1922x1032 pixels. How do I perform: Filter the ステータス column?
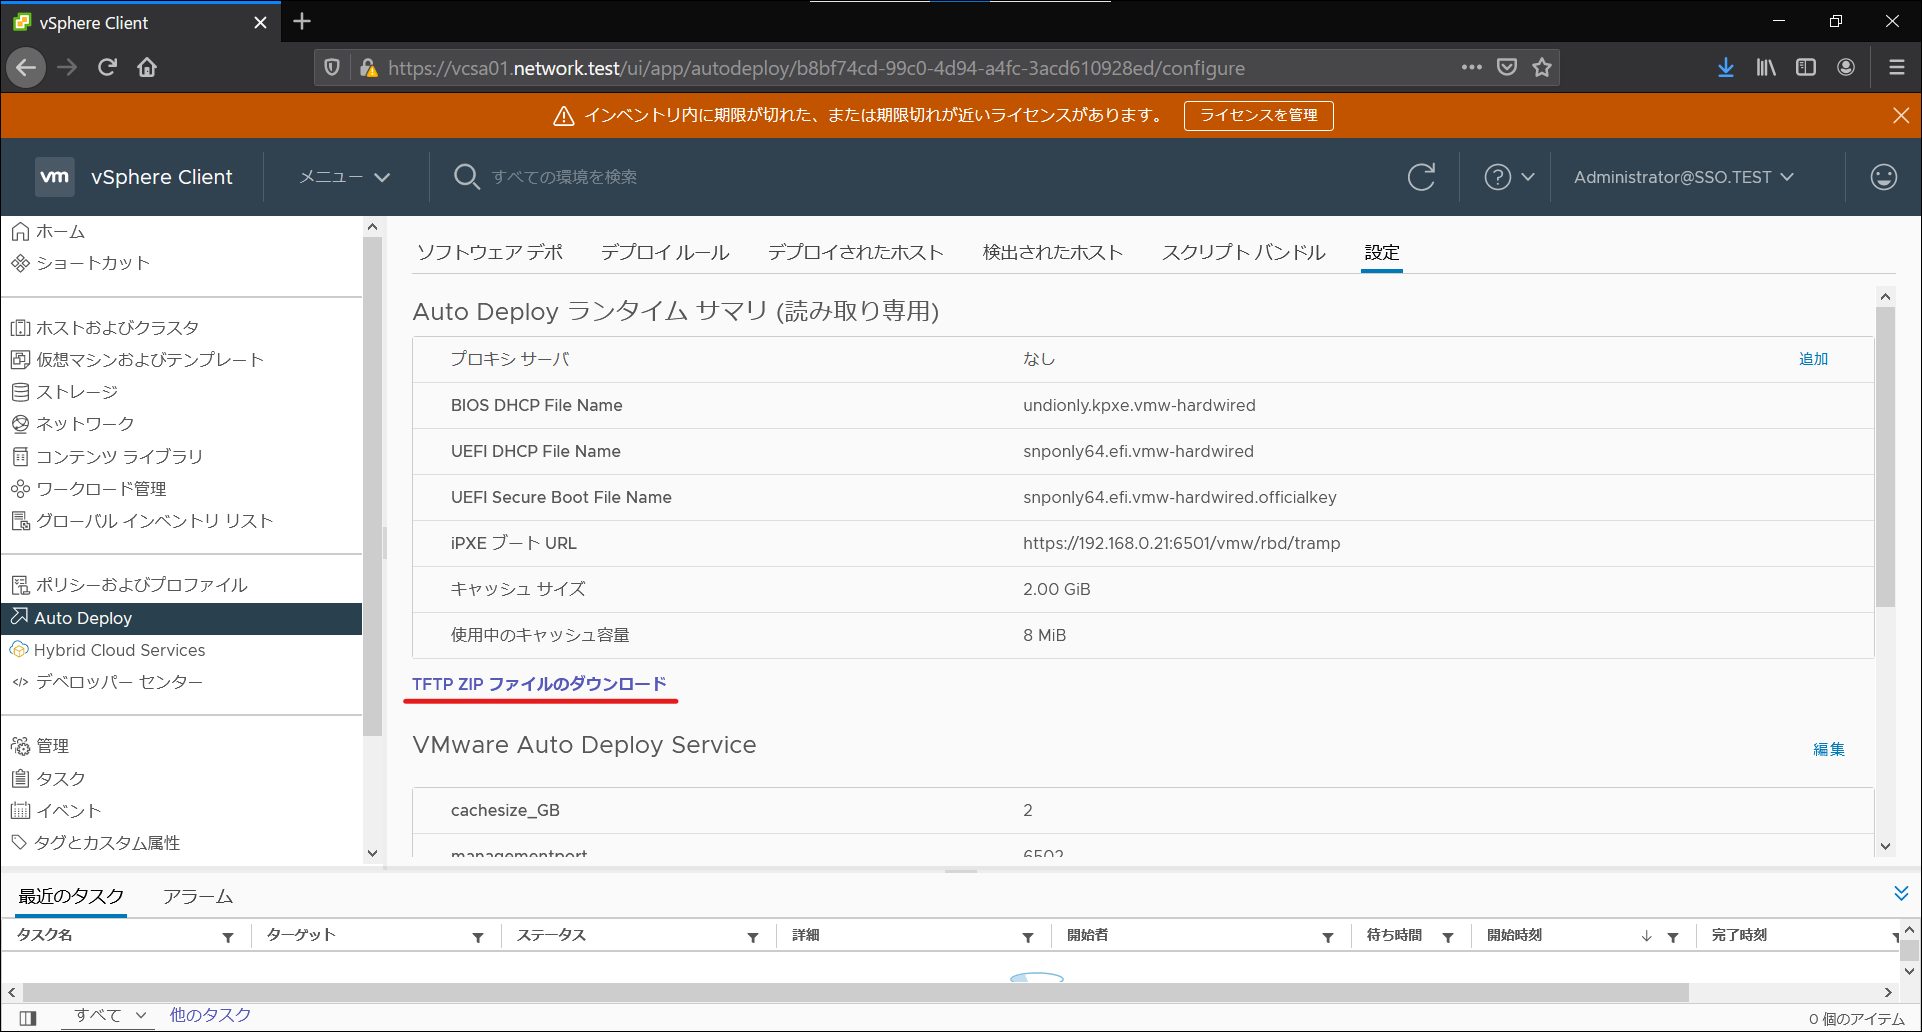753,937
